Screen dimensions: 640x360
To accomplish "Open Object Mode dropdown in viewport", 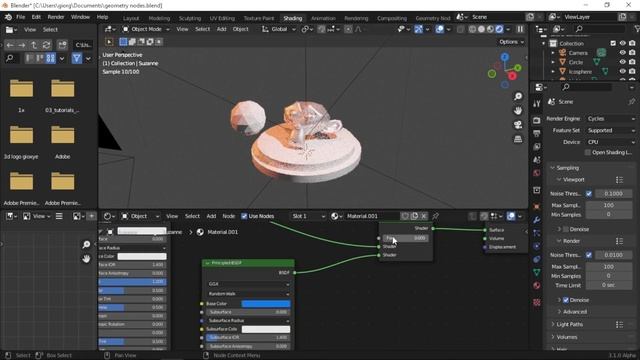I will click(146, 29).
